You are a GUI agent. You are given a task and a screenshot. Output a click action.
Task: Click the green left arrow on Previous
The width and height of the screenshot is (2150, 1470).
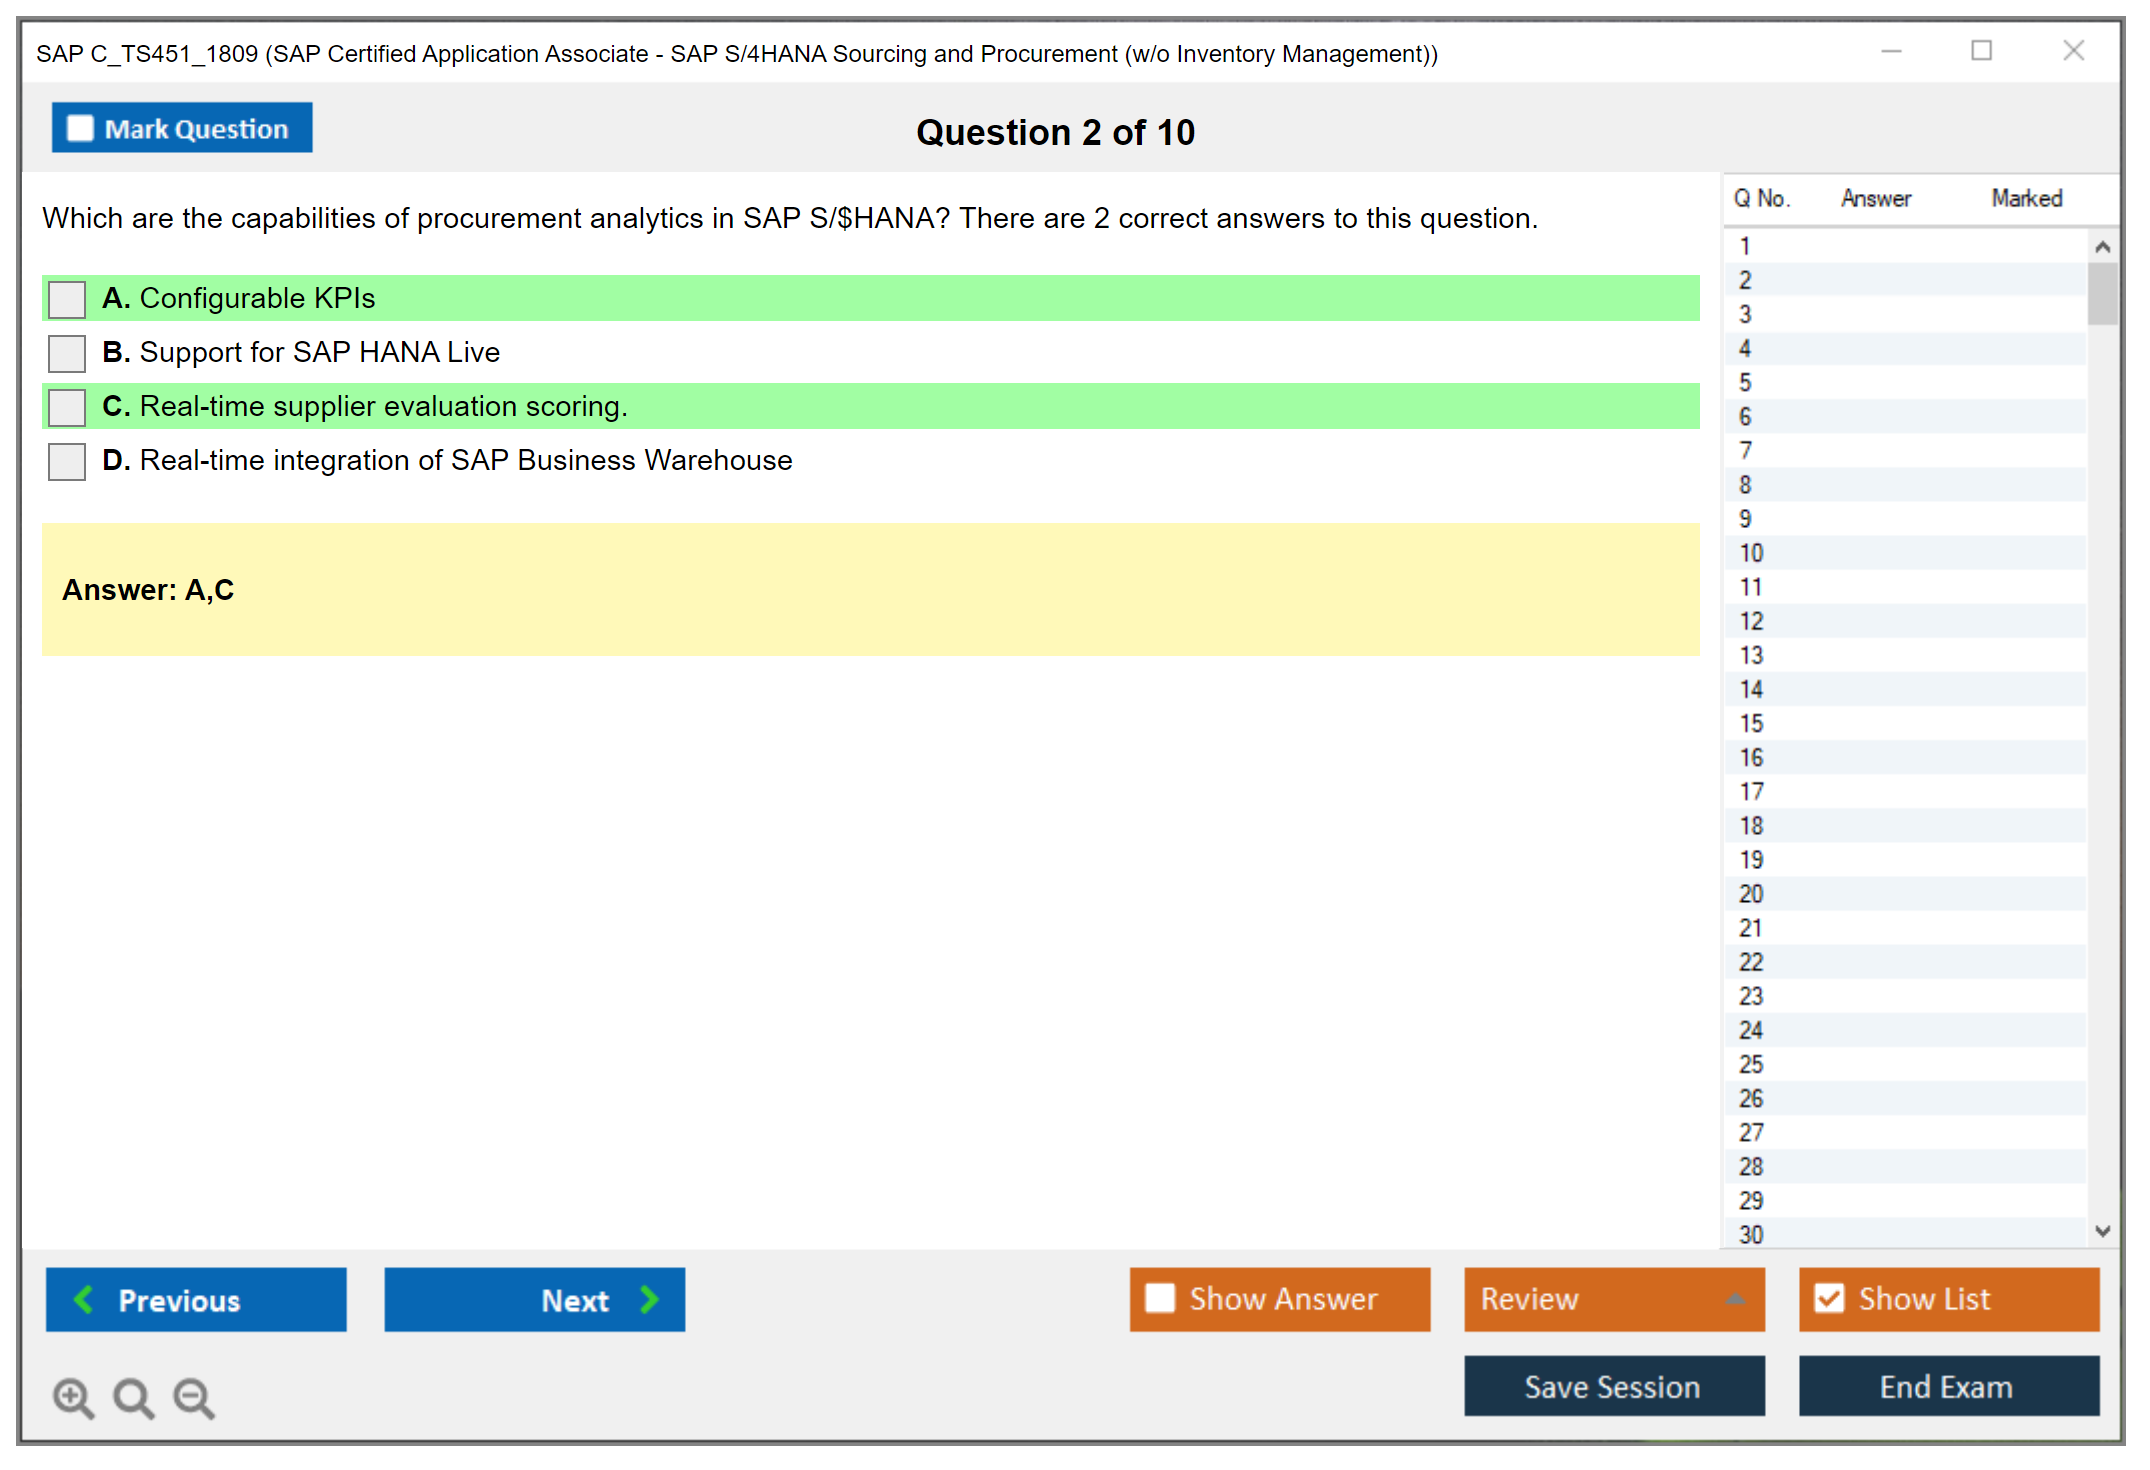click(84, 1299)
